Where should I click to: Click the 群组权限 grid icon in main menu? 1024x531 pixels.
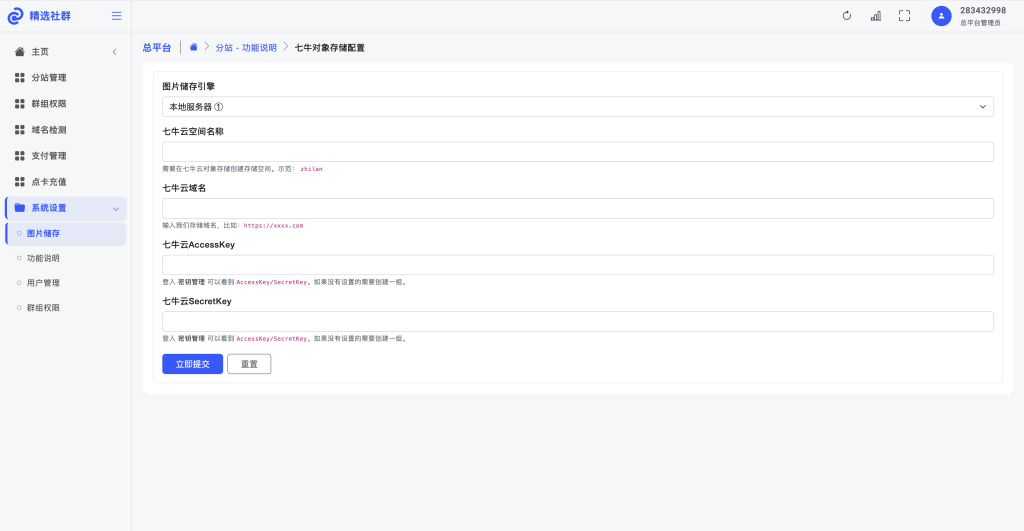point(20,104)
